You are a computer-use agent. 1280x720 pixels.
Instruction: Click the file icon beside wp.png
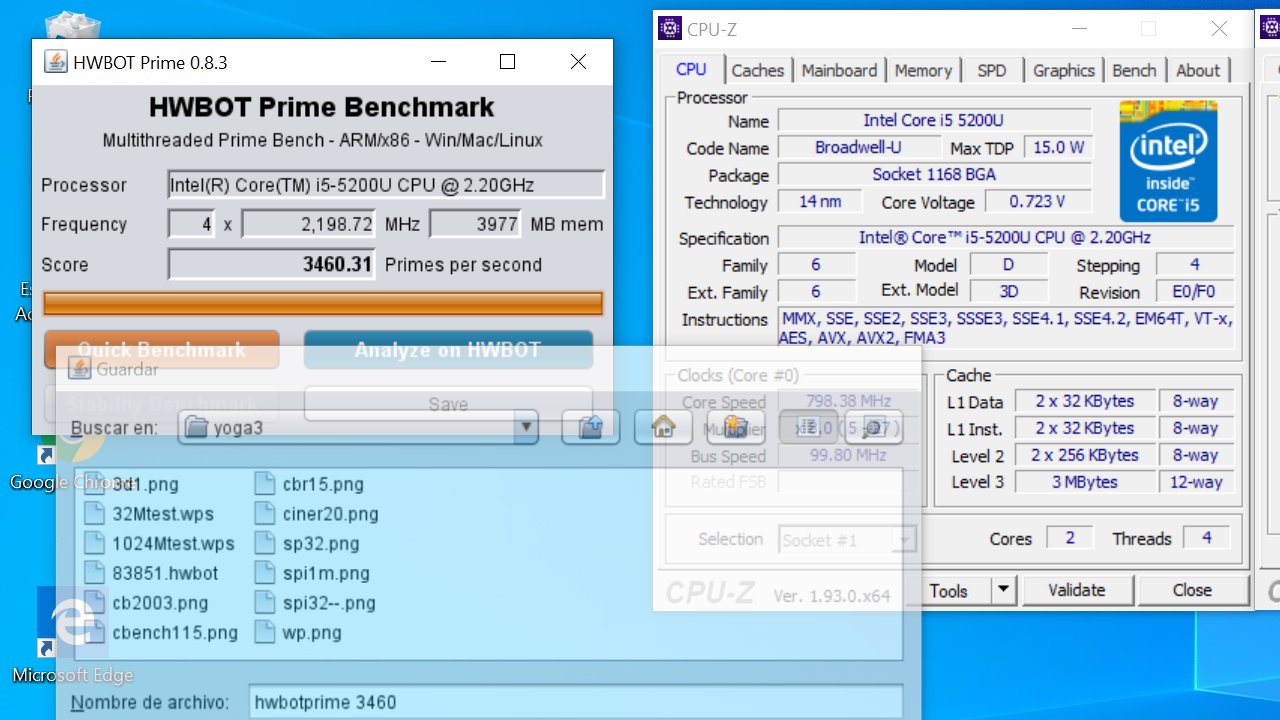coord(265,633)
